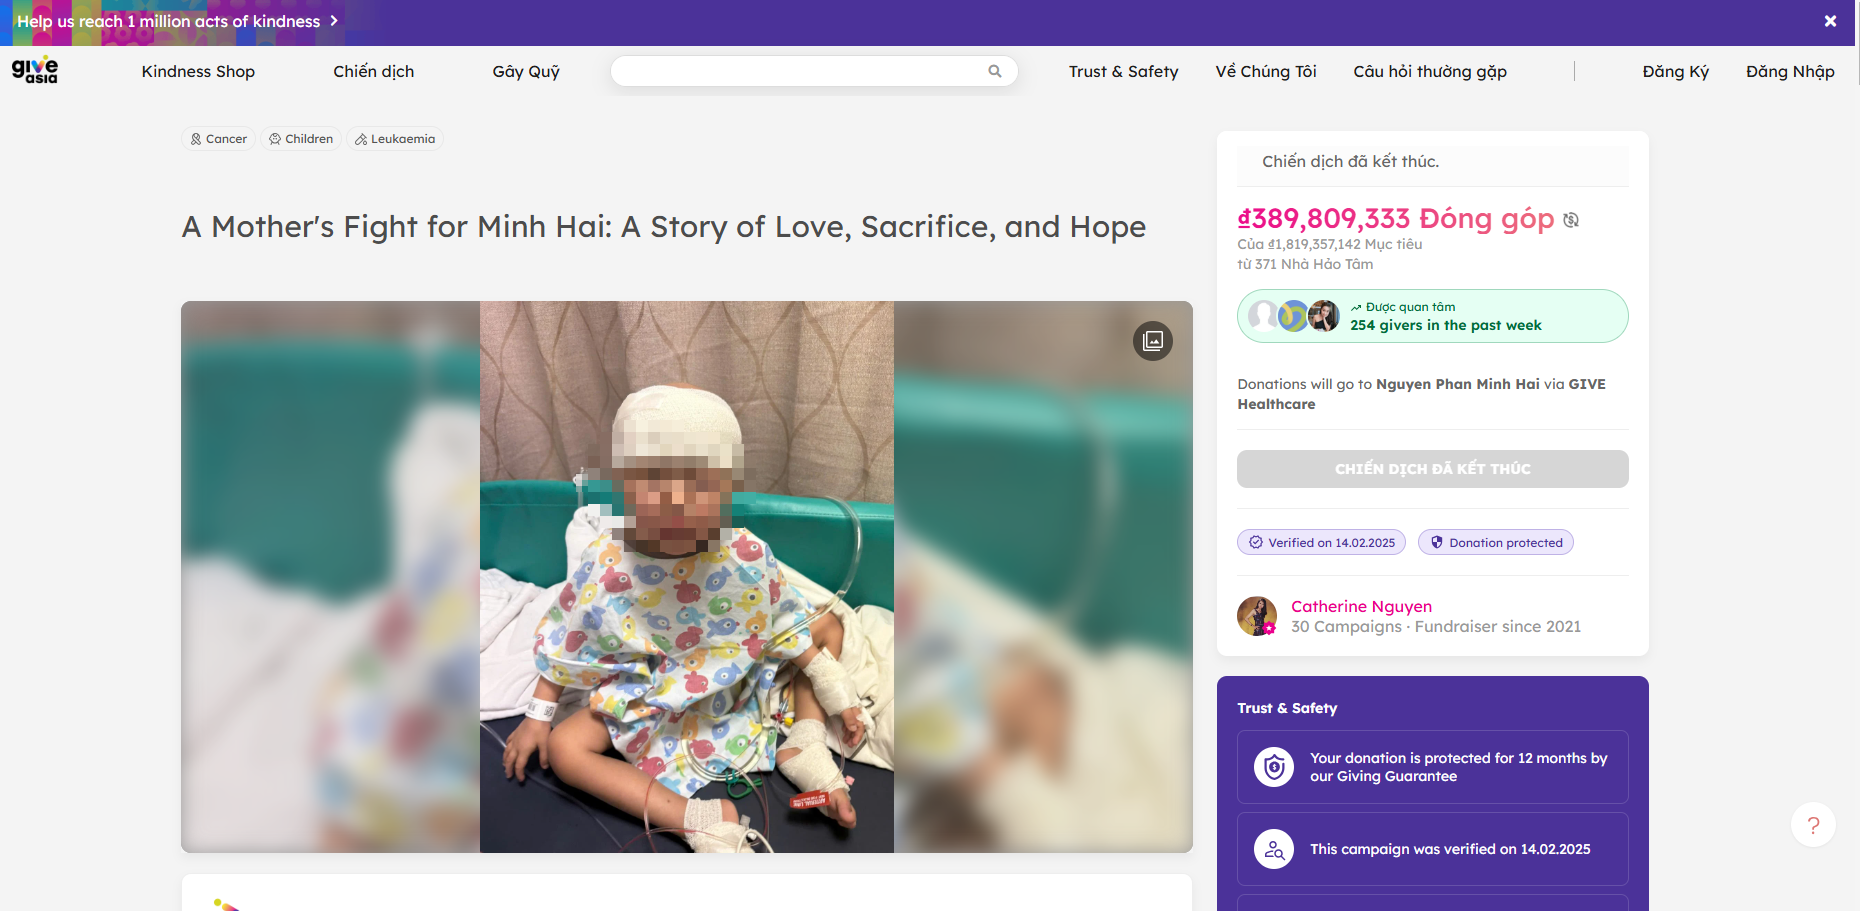Image resolution: width=1860 pixels, height=911 pixels.
Task: Click the GiveAsia logo
Action: pos(35,70)
